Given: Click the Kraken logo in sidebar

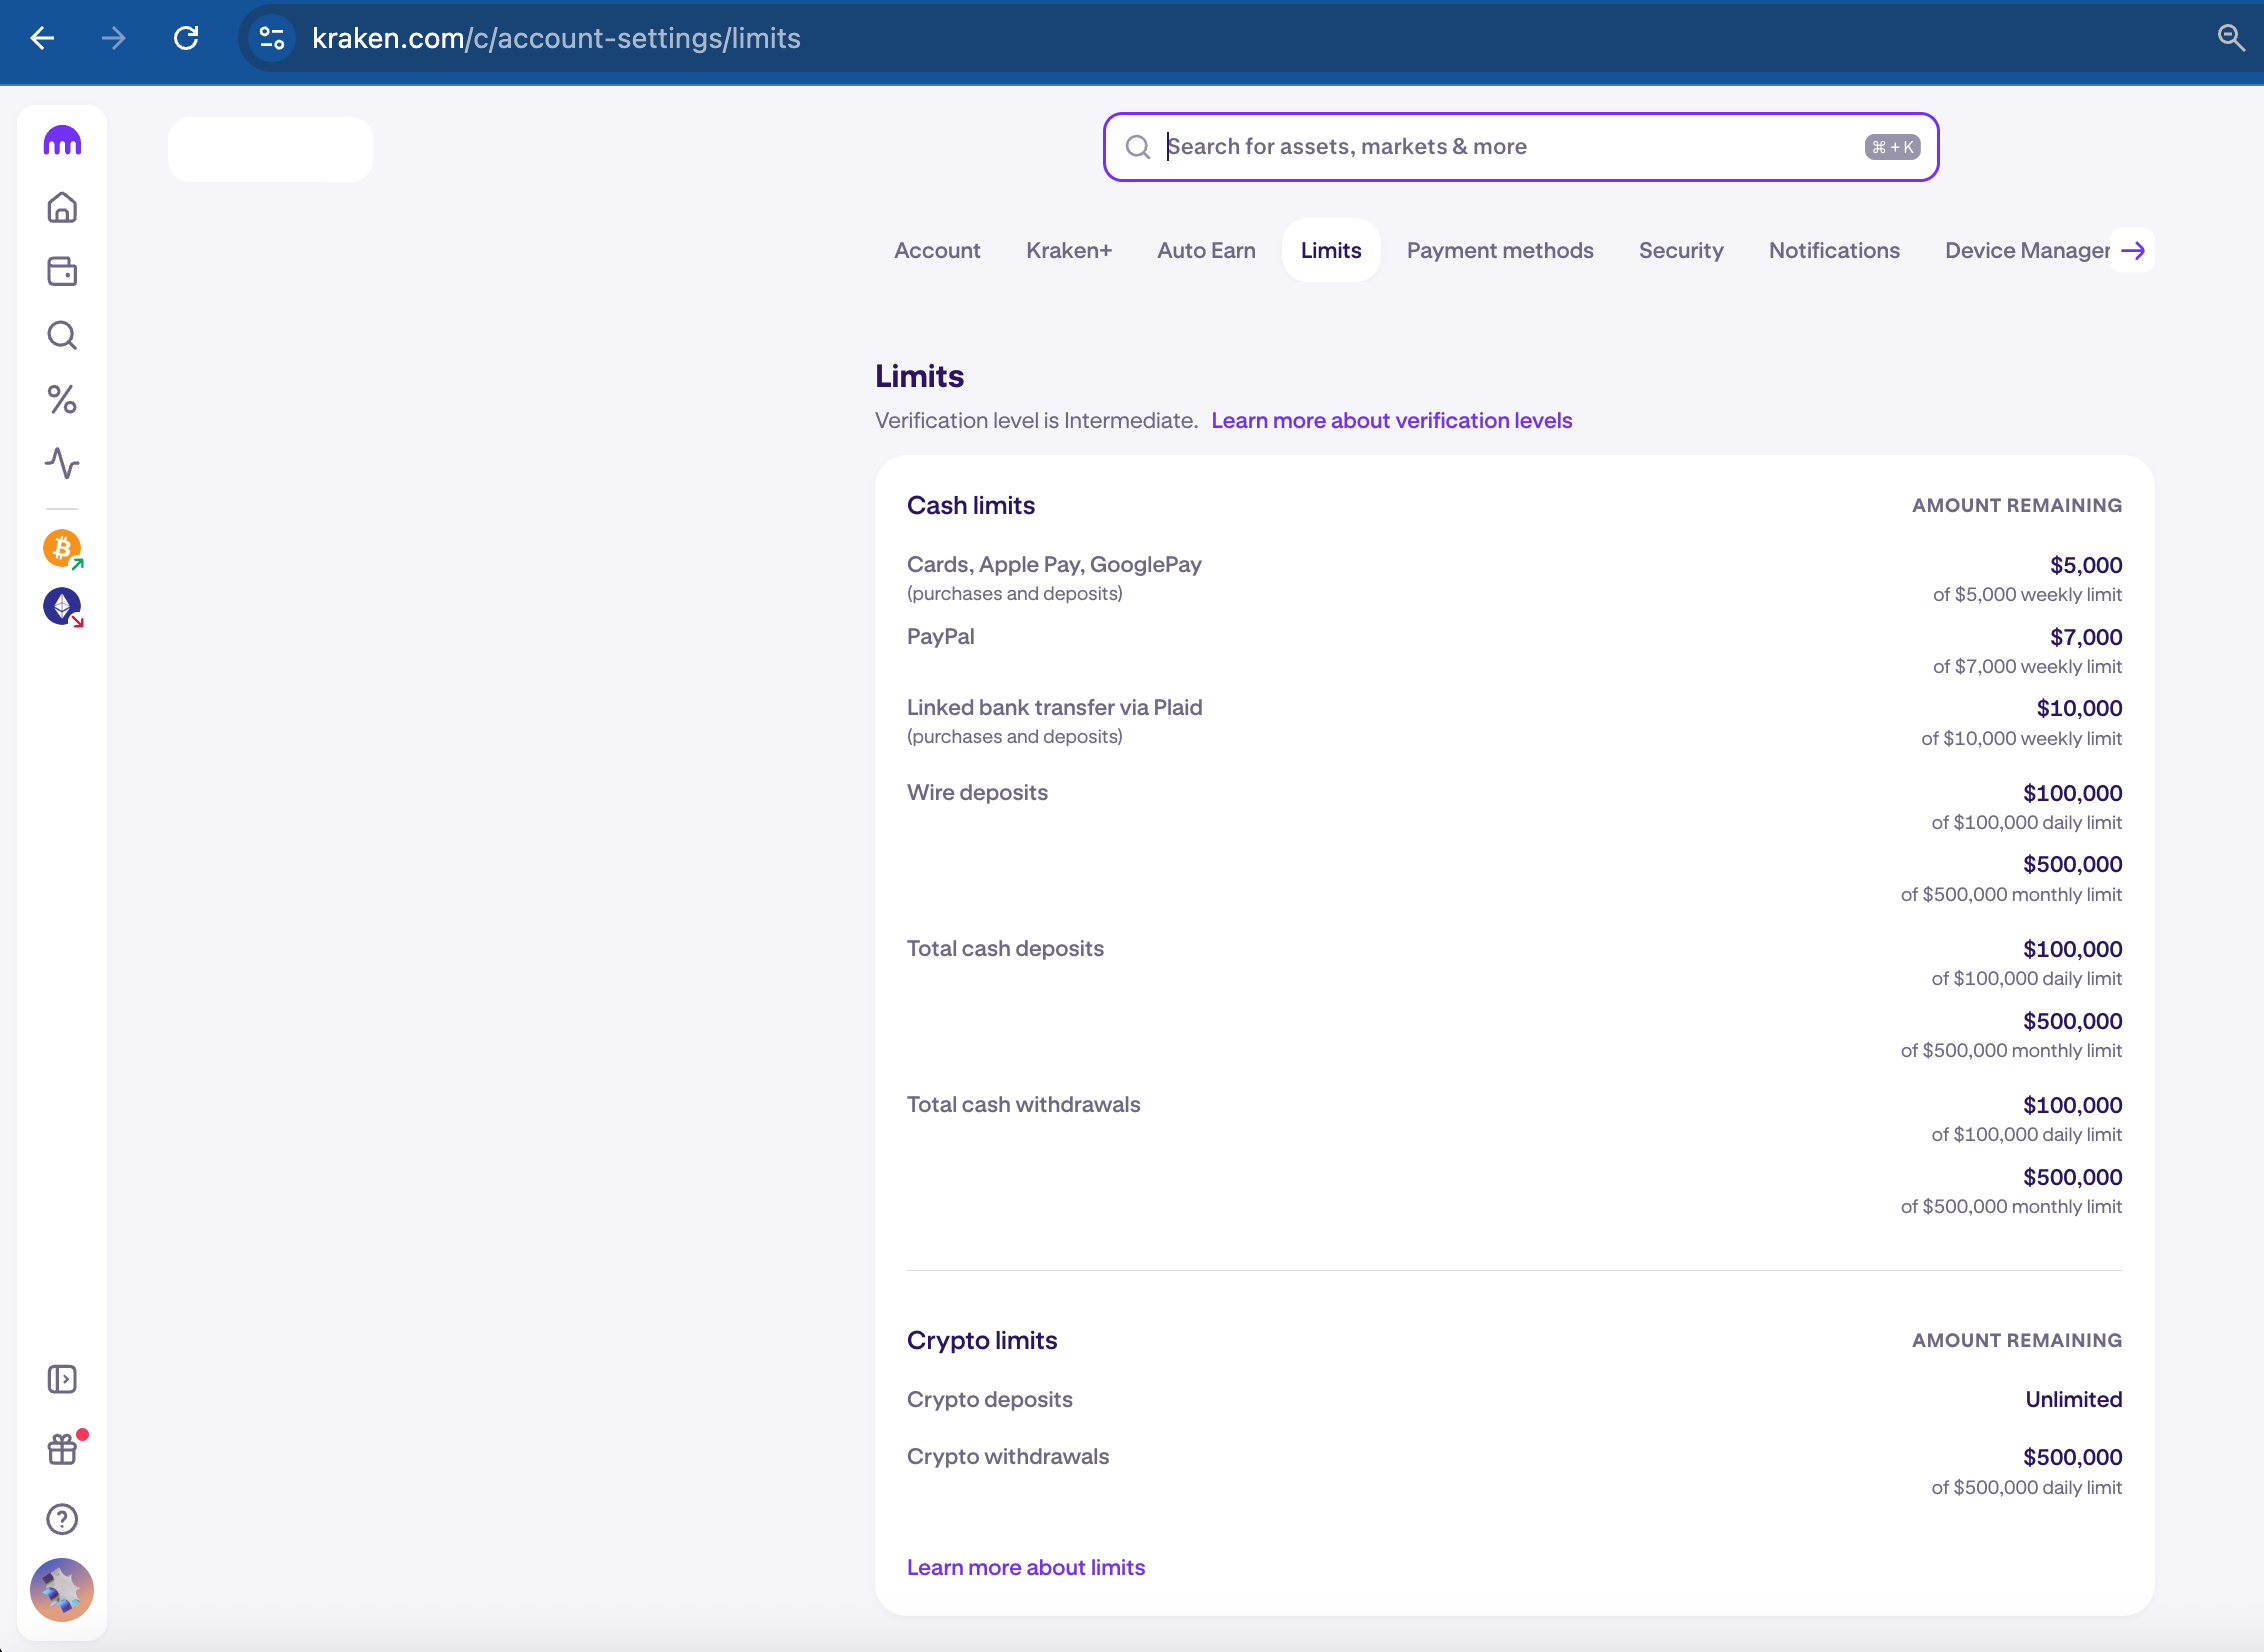Looking at the screenshot, I should 62,142.
